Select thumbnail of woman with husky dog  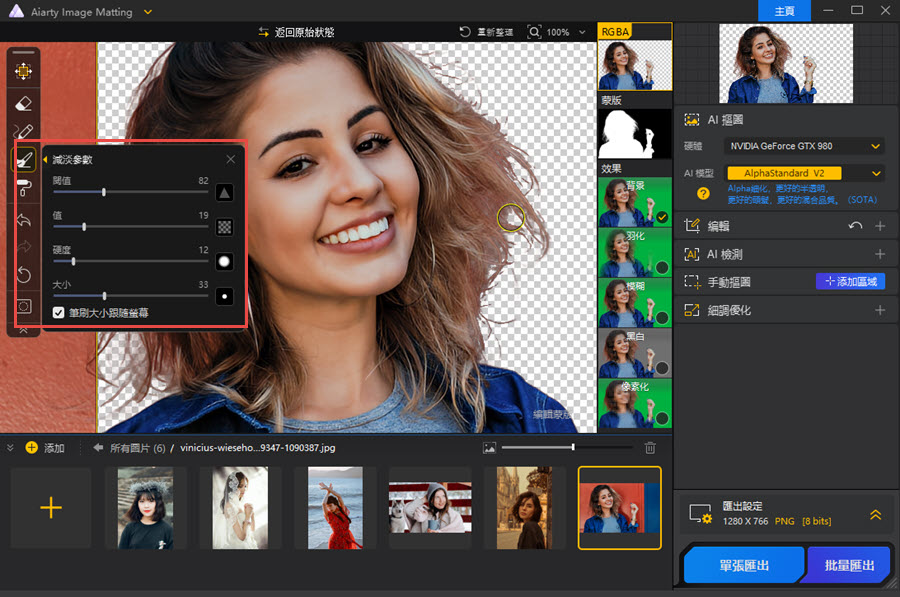(x=430, y=507)
